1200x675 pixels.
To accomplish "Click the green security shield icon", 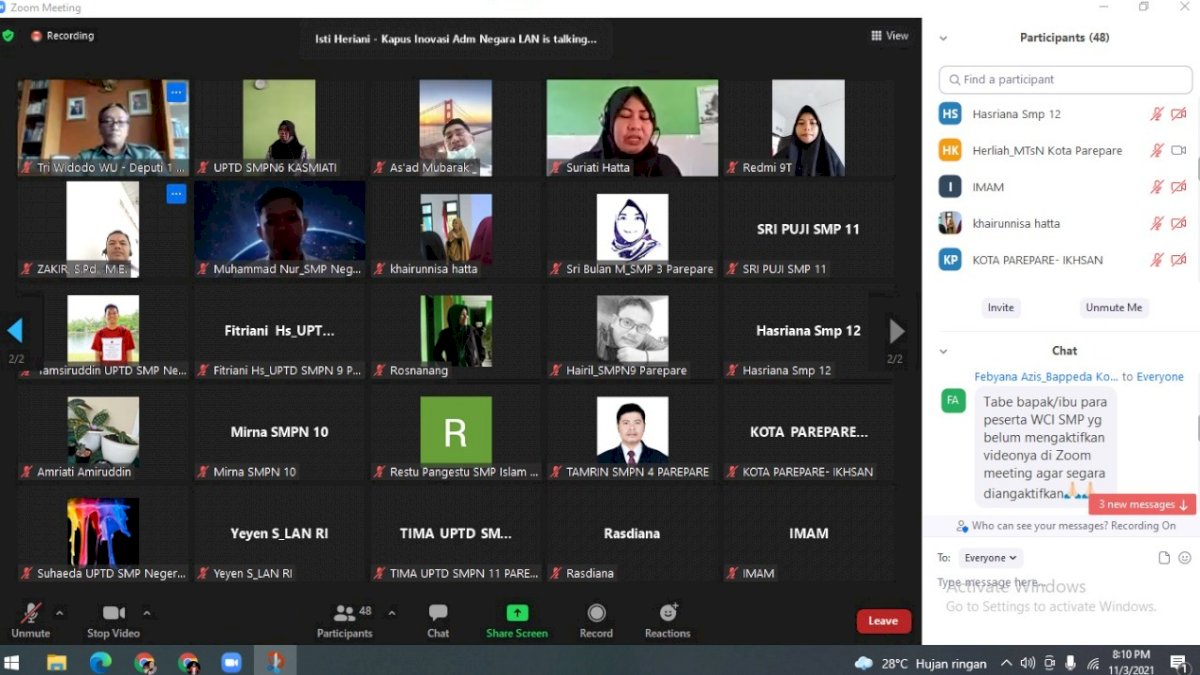I will point(9,35).
